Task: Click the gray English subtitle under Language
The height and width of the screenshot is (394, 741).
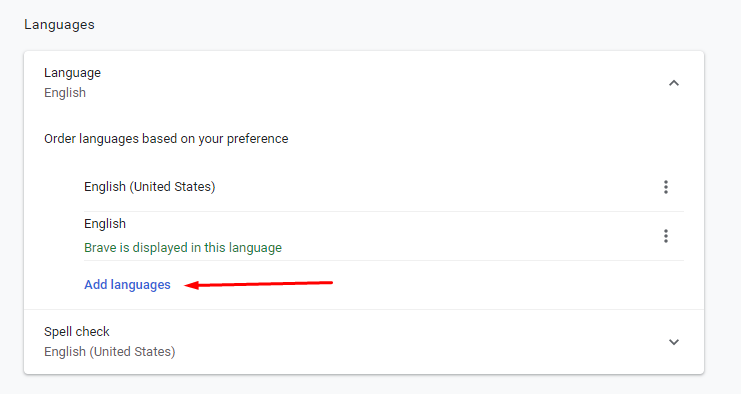Action: (65, 93)
